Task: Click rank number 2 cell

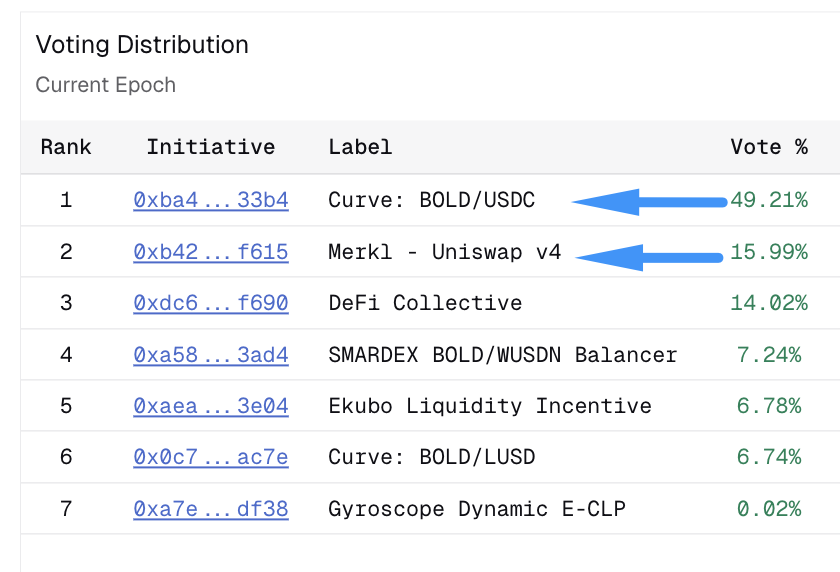Action: coord(66,252)
